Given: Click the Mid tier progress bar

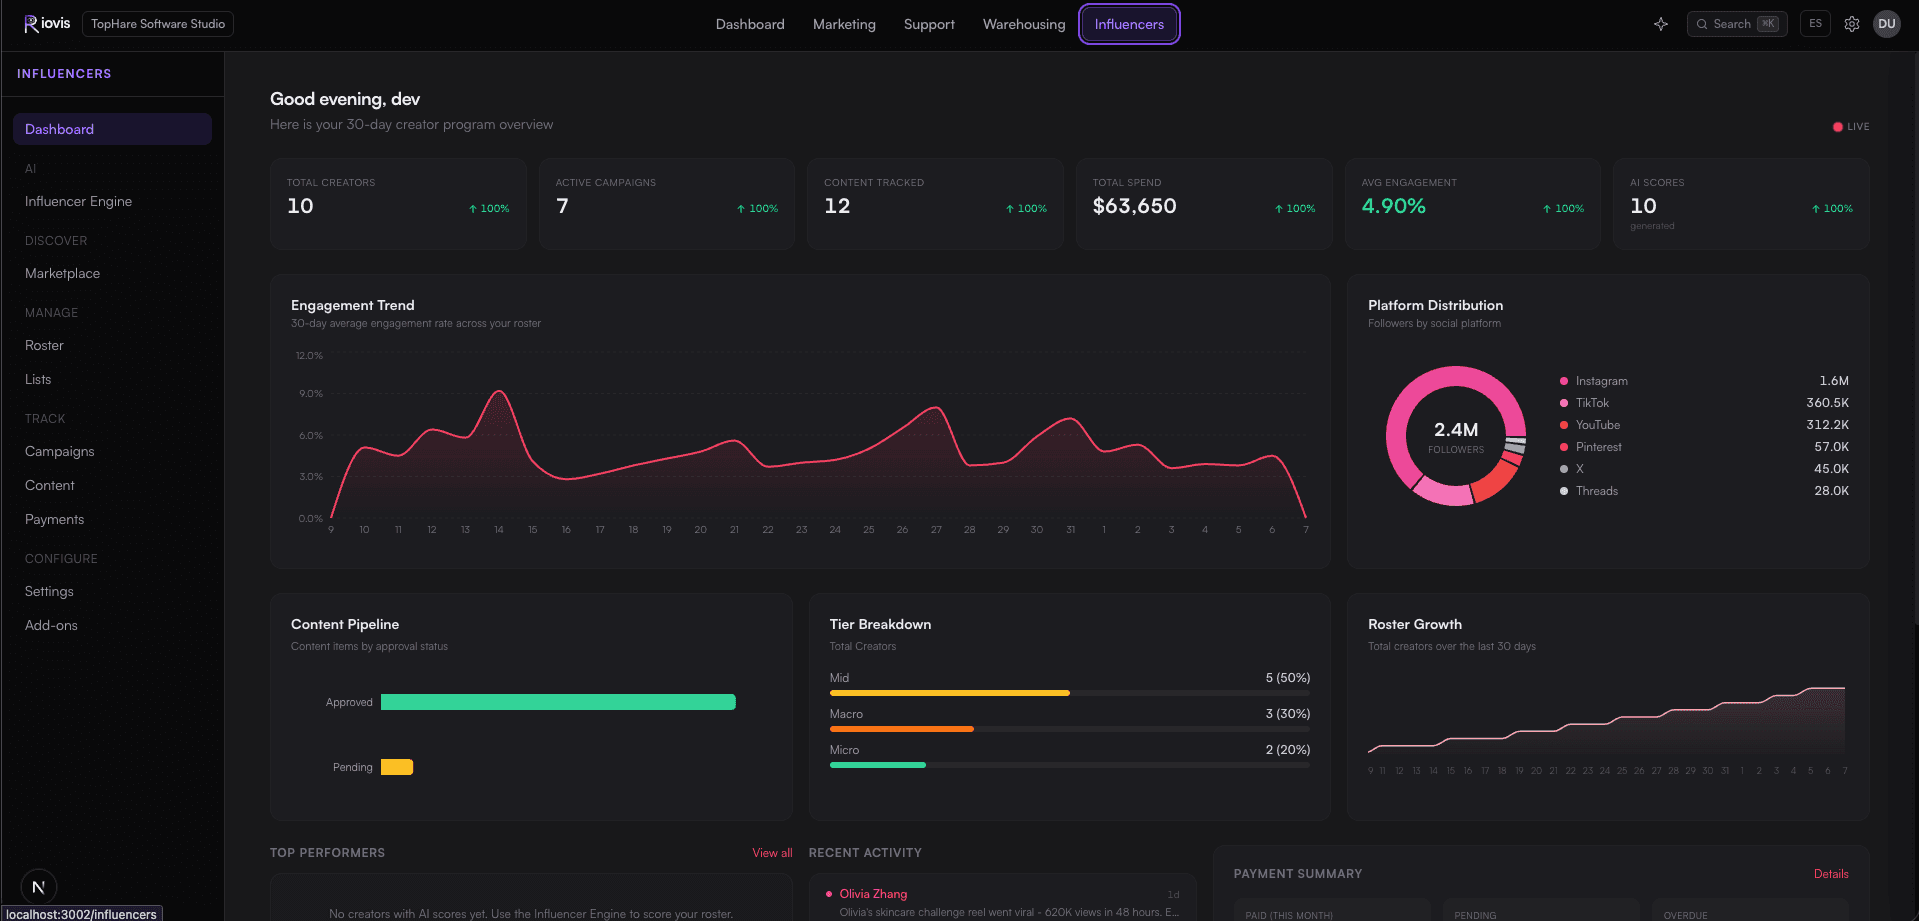Looking at the screenshot, I should pos(1070,693).
